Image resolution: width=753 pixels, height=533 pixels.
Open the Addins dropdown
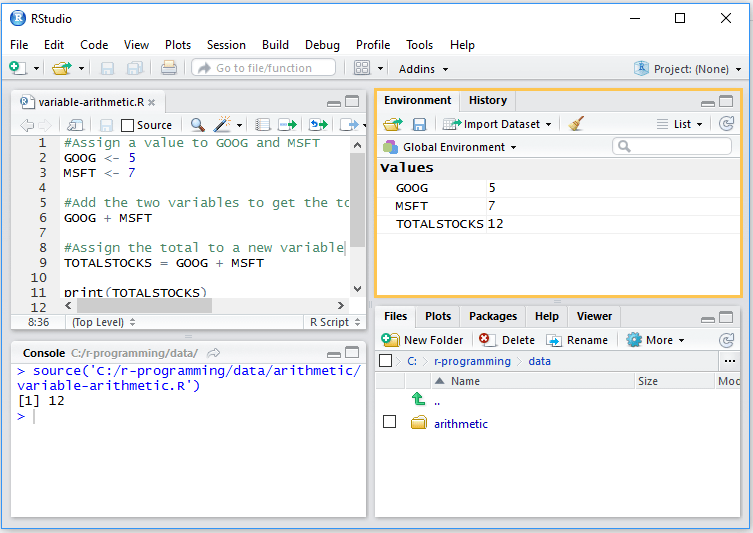click(x=423, y=69)
